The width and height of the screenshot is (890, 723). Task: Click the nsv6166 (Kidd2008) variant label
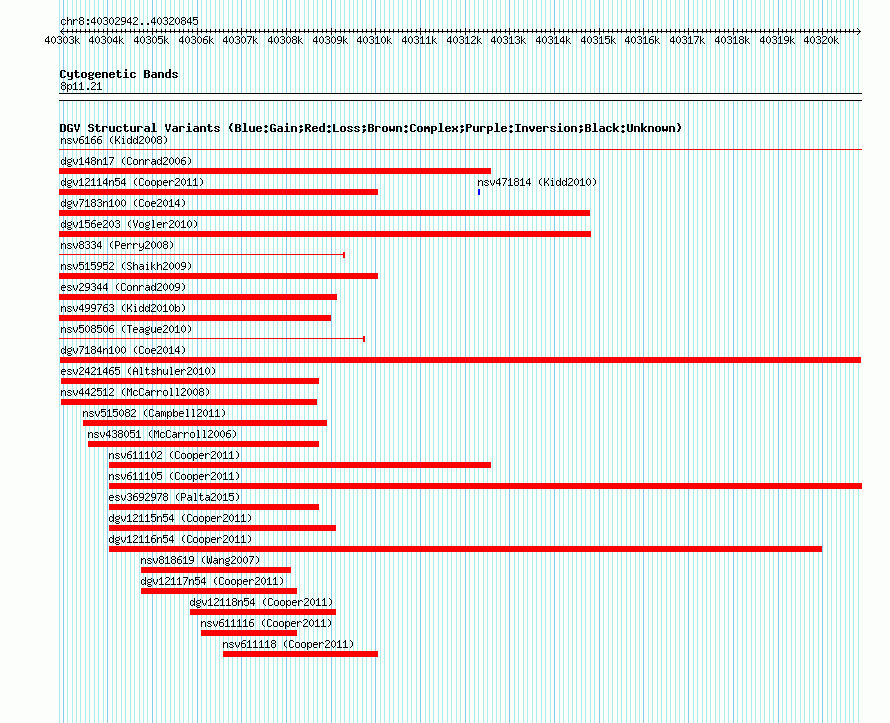(x=114, y=140)
